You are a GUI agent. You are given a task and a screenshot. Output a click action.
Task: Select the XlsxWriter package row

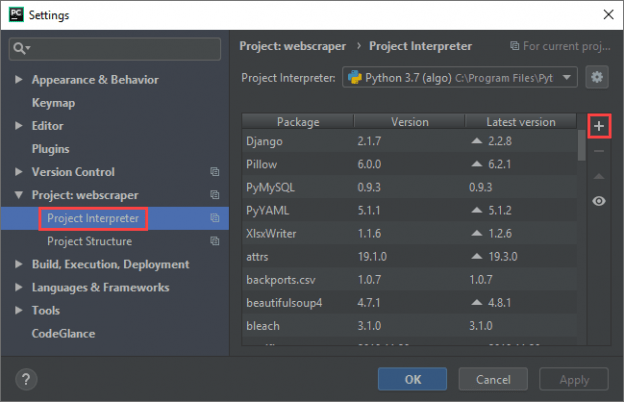[410, 233]
